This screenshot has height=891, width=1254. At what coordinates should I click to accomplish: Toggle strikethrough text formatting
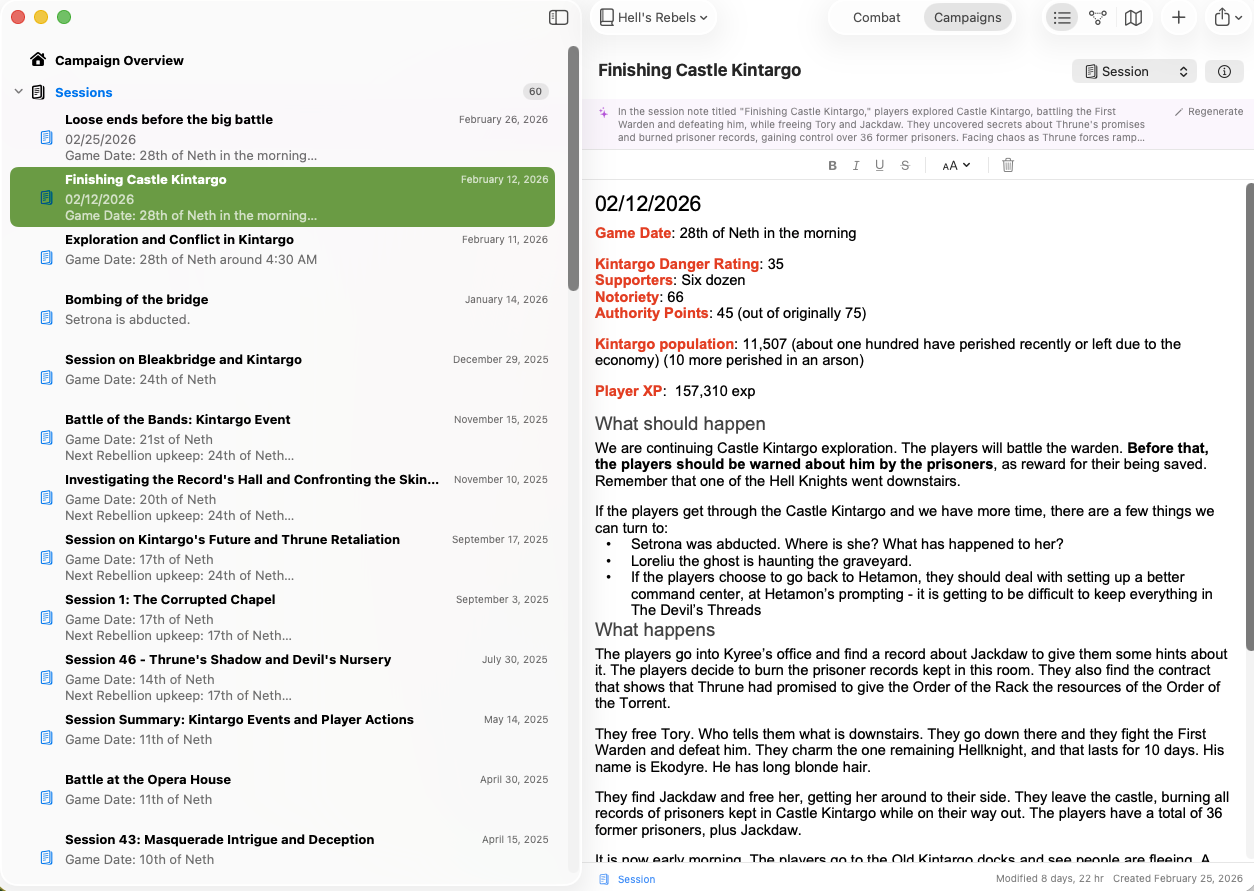point(905,165)
